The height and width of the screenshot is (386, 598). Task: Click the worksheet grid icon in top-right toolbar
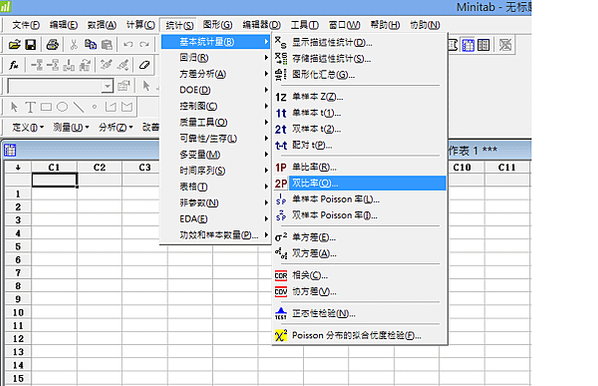[x=468, y=45]
